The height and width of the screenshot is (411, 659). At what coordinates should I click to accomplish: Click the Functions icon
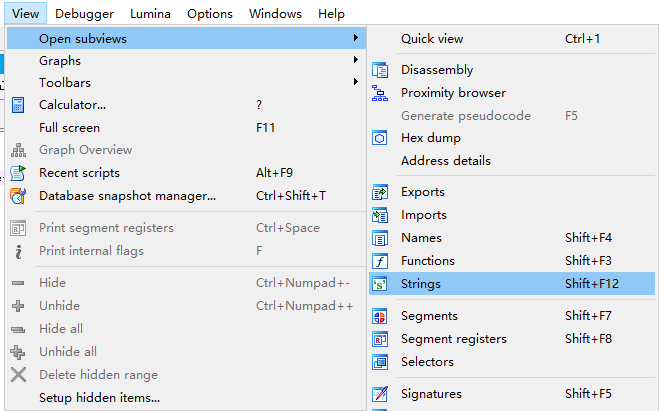pos(380,261)
